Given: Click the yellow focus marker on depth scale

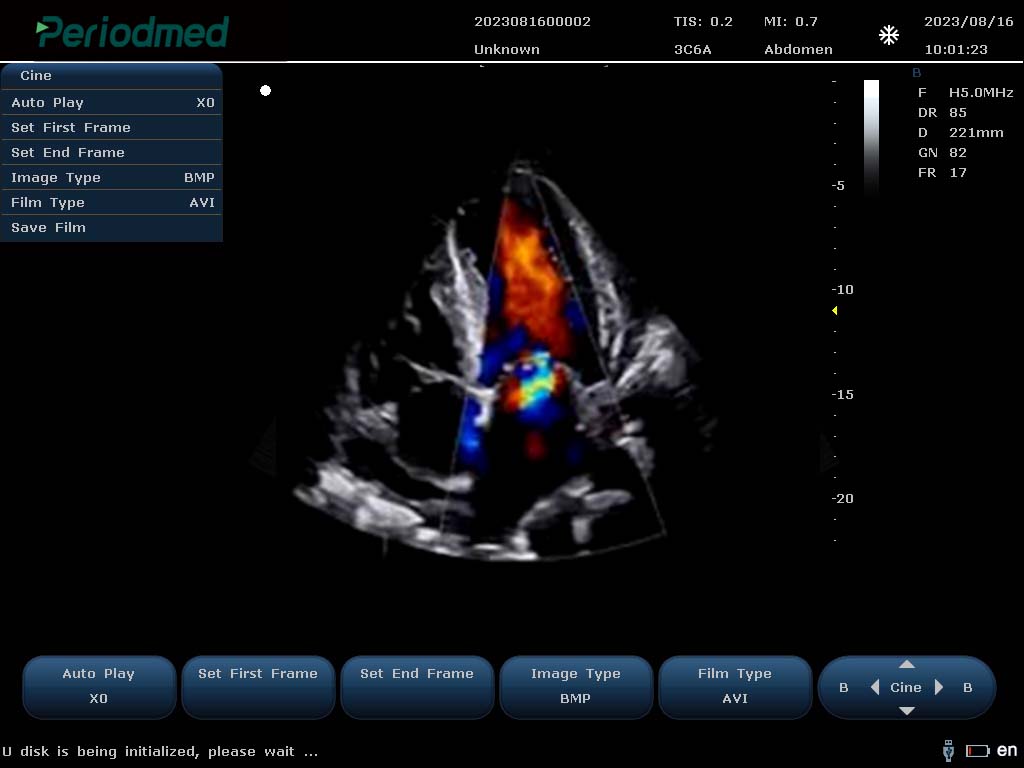Looking at the screenshot, I should coord(835,311).
